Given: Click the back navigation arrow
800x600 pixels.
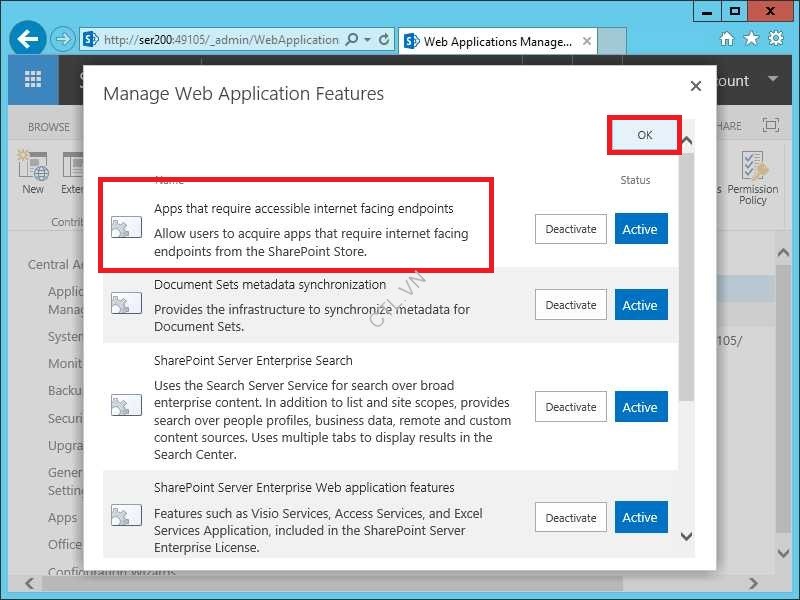Looking at the screenshot, I should coord(26,38).
